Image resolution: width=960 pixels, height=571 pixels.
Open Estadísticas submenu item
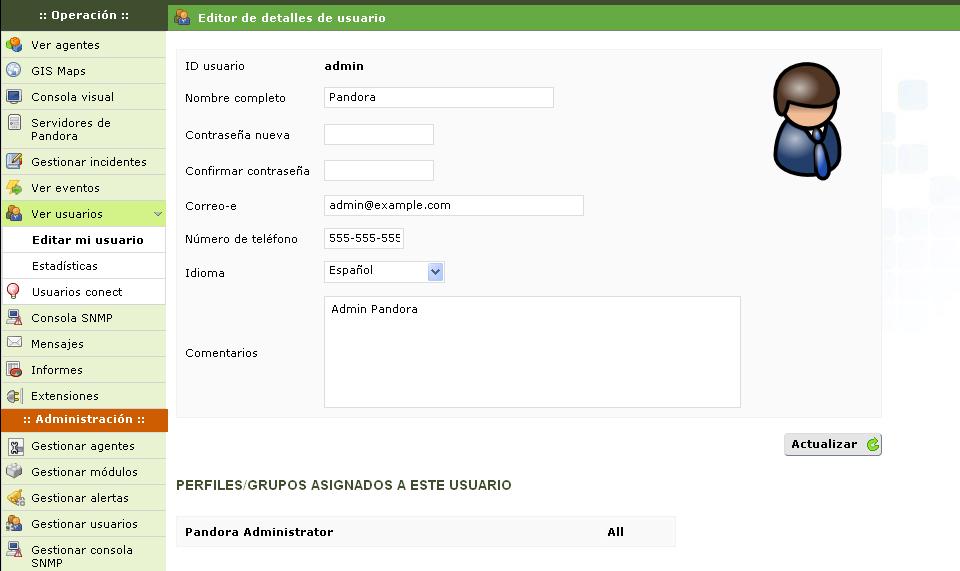(x=65, y=266)
